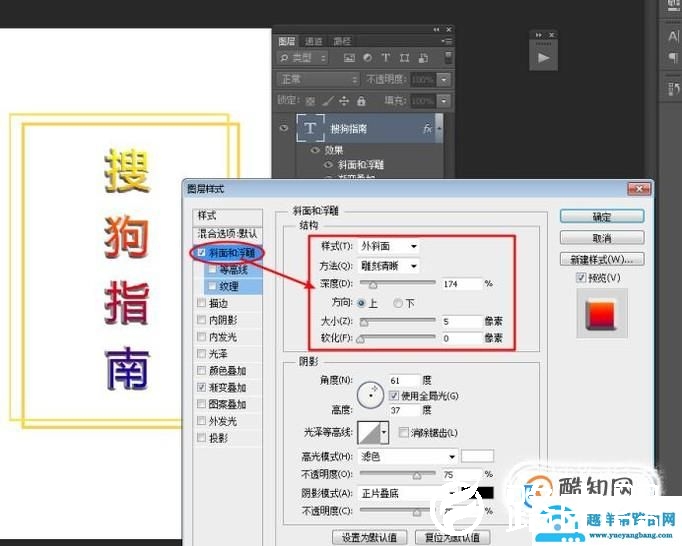Open the blend mode dropdown showing 正常

(x=318, y=80)
